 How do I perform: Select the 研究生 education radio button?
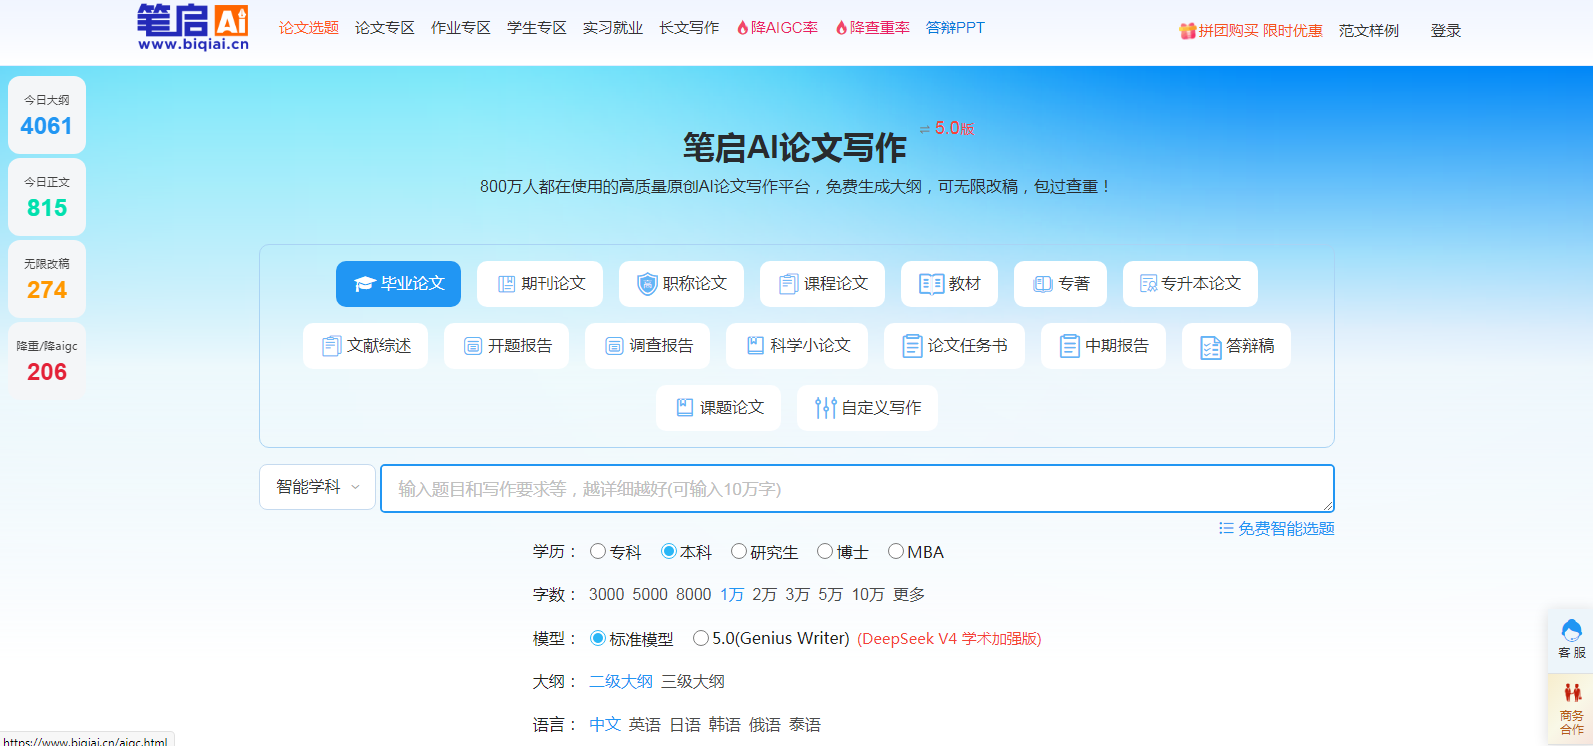(x=739, y=551)
